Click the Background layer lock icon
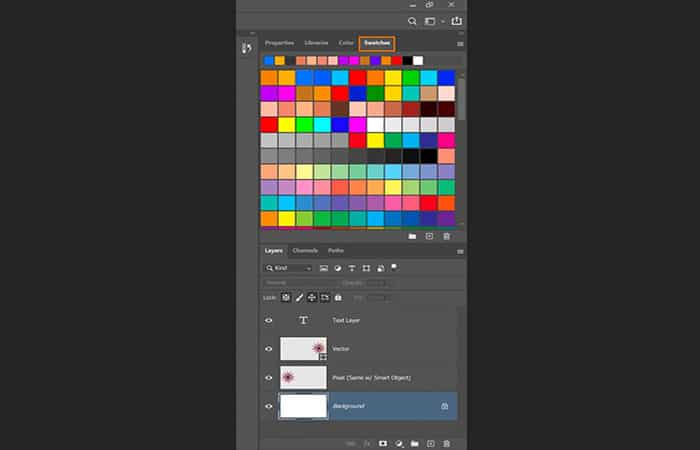 [445, 406]
